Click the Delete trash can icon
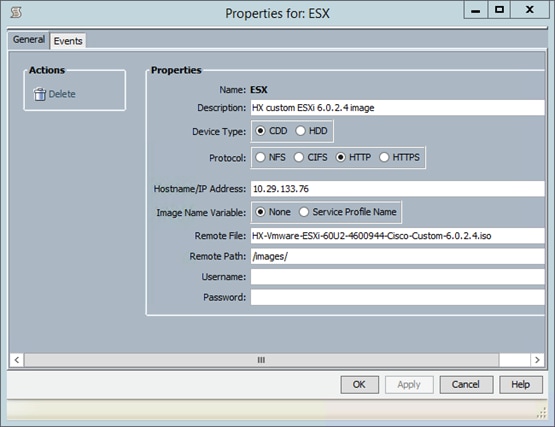The image size is (555, 427). click(39, 94)
